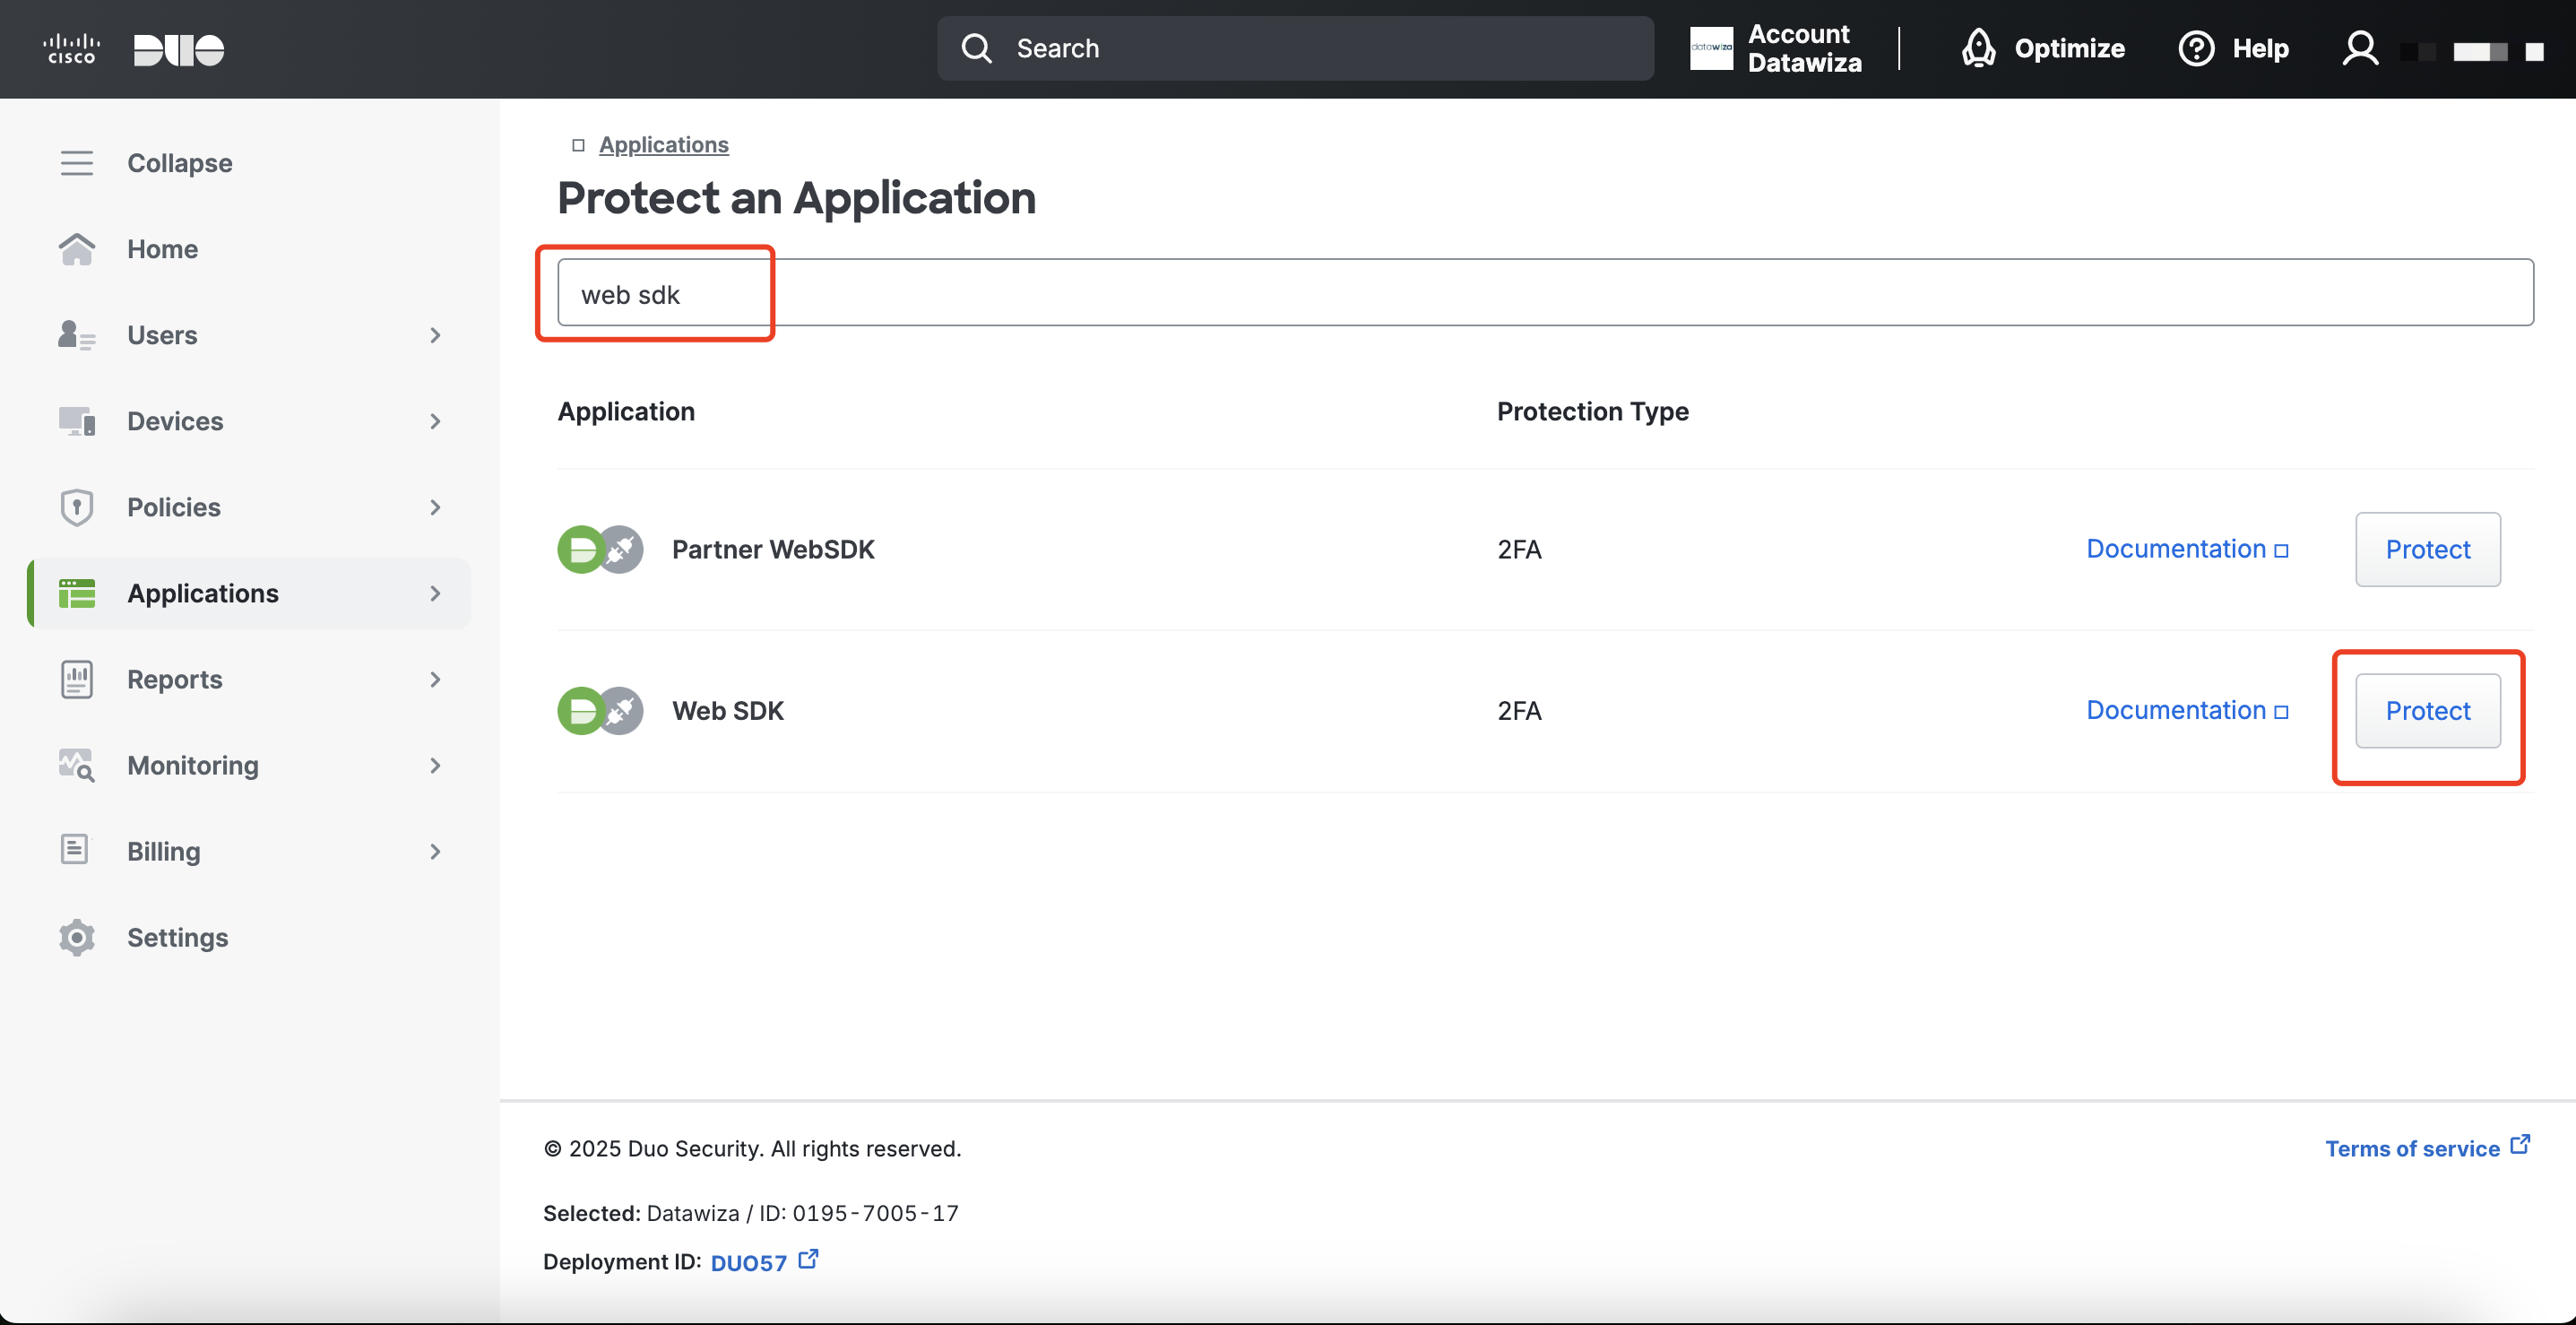Click the Collapse hamburger icon
The width and height of the screenshot is (2576, 1325).
pyautogui.click(x=76, y=163)
